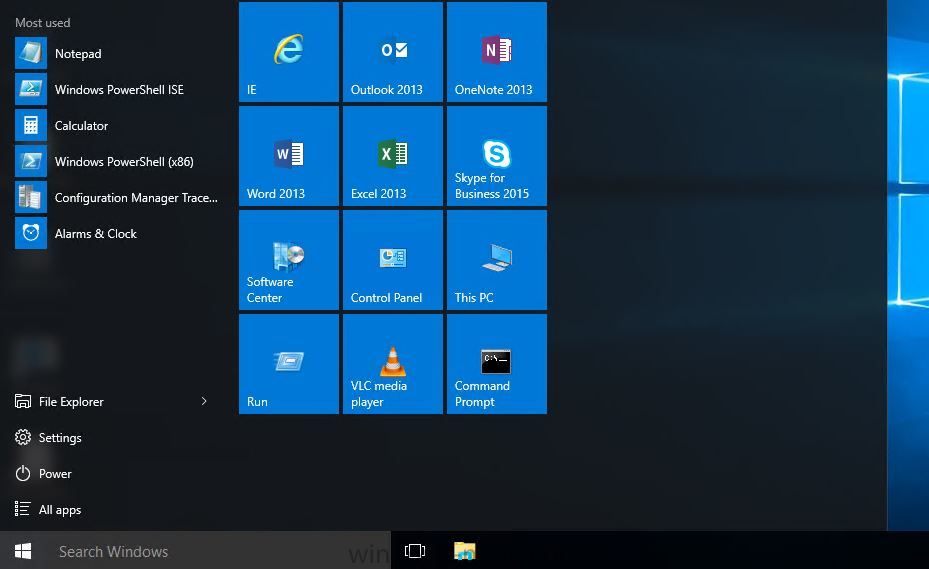Show All apps list
This screenshot has width=929, height=569.
click(48, 510)
